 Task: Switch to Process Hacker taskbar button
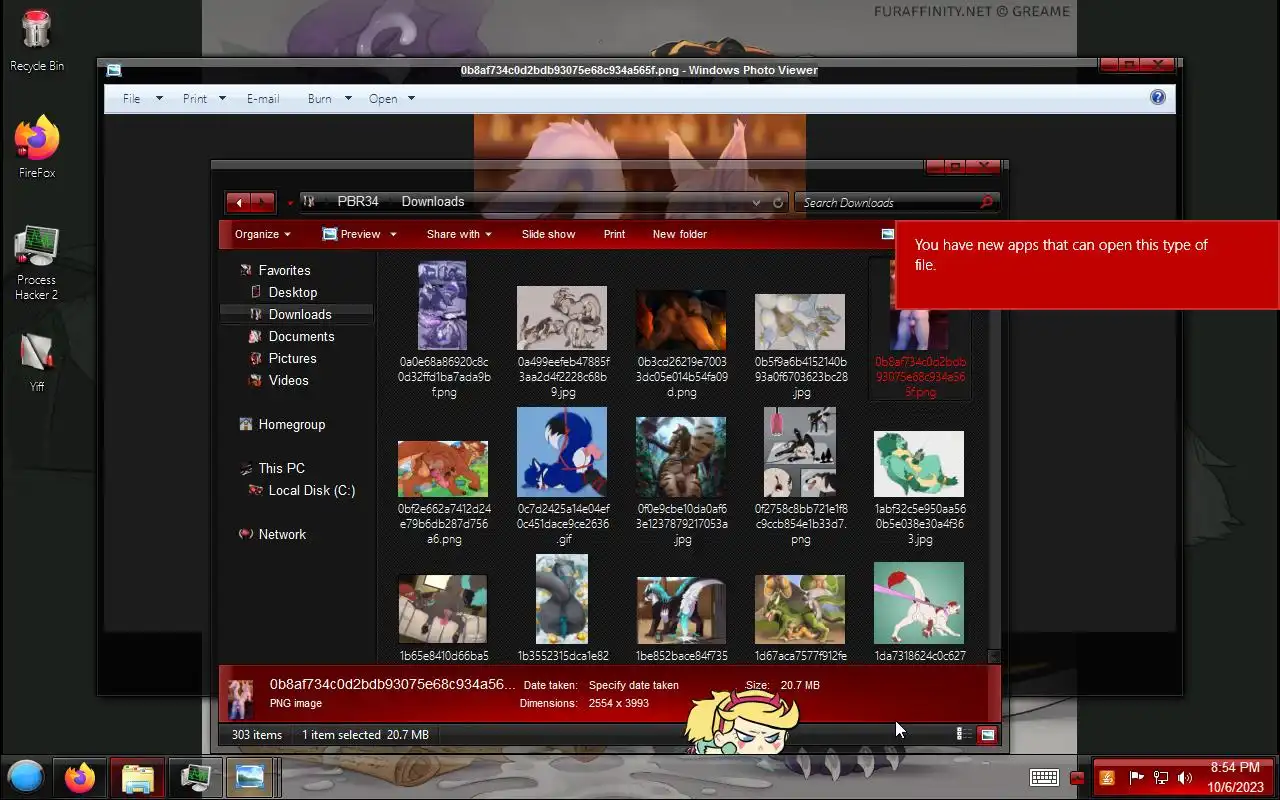tap(194, 777)
